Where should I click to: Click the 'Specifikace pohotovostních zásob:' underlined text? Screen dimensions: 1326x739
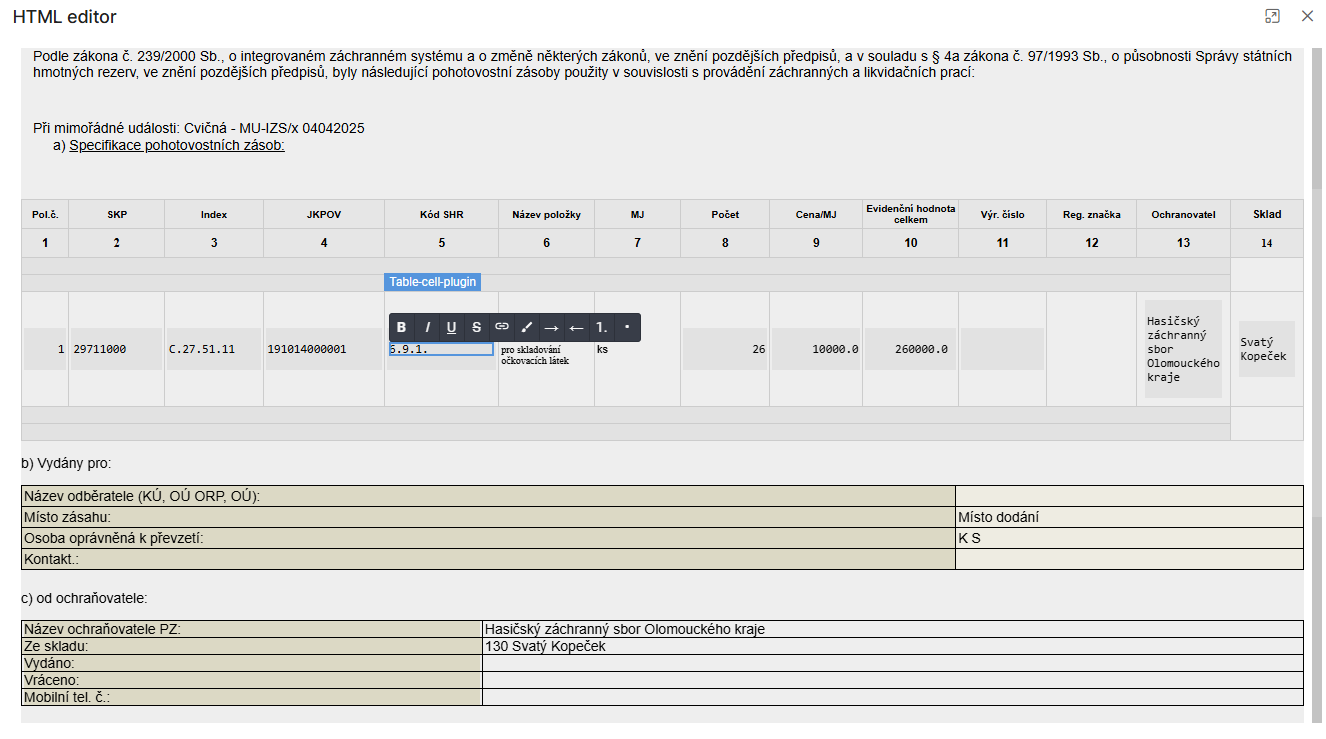point(177,145)
